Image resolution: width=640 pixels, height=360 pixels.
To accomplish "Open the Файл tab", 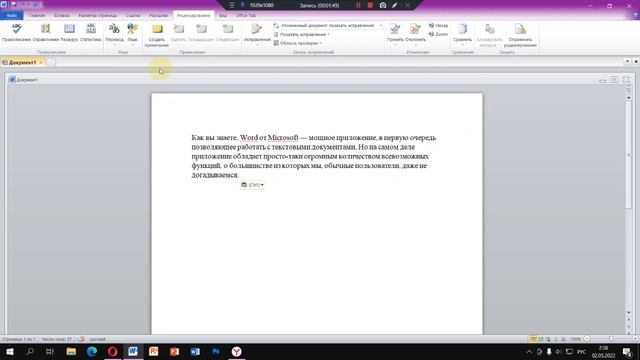I will pyautogui.click(x=11, y=16).
